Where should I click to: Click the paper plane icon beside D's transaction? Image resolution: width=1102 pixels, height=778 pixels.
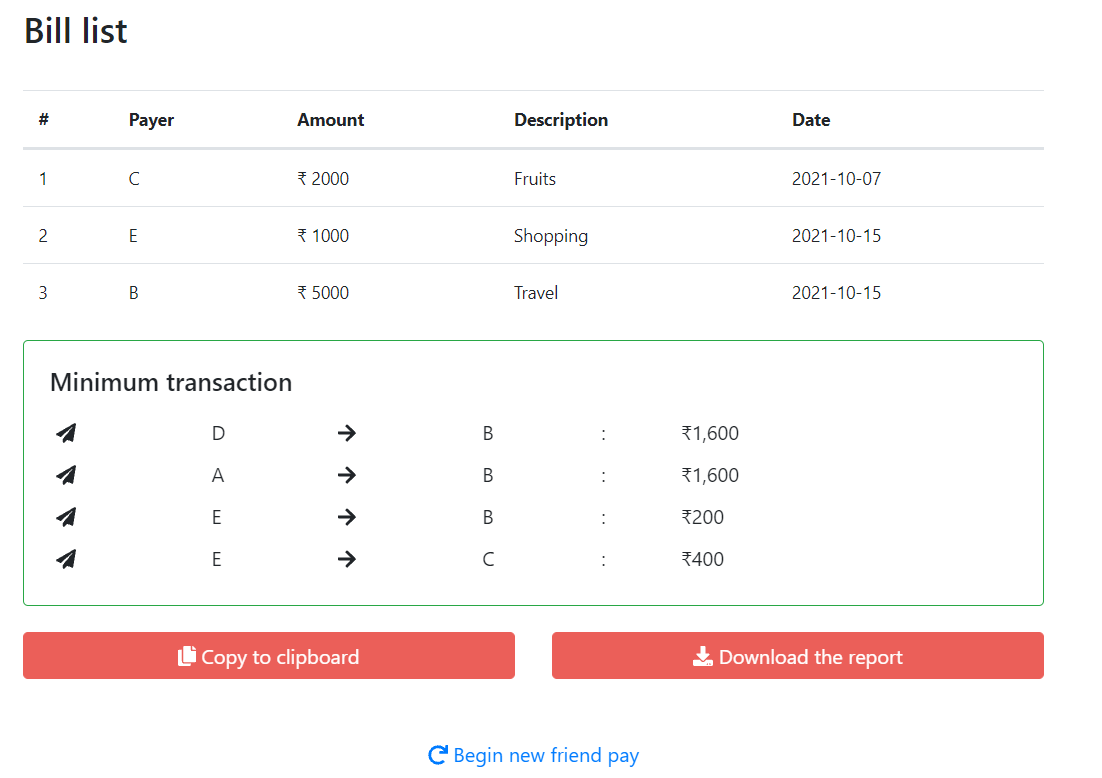[65, 433]
